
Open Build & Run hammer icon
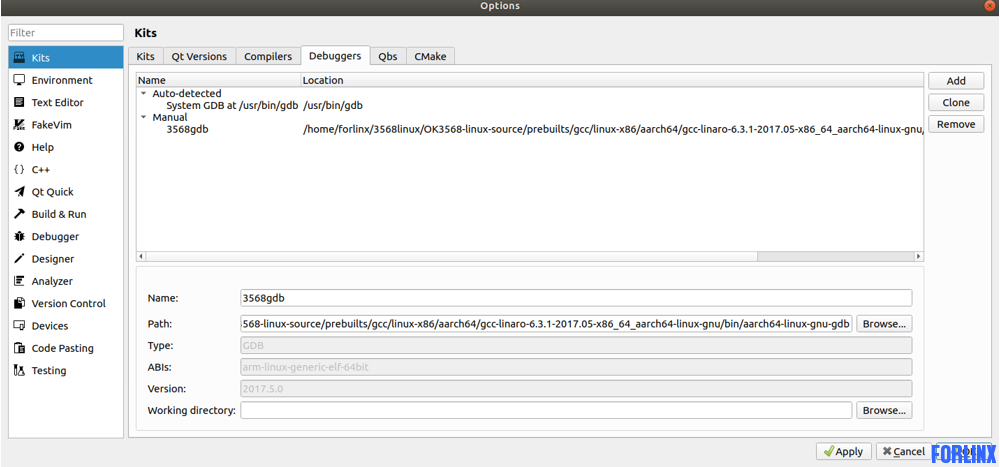point(19,214)
